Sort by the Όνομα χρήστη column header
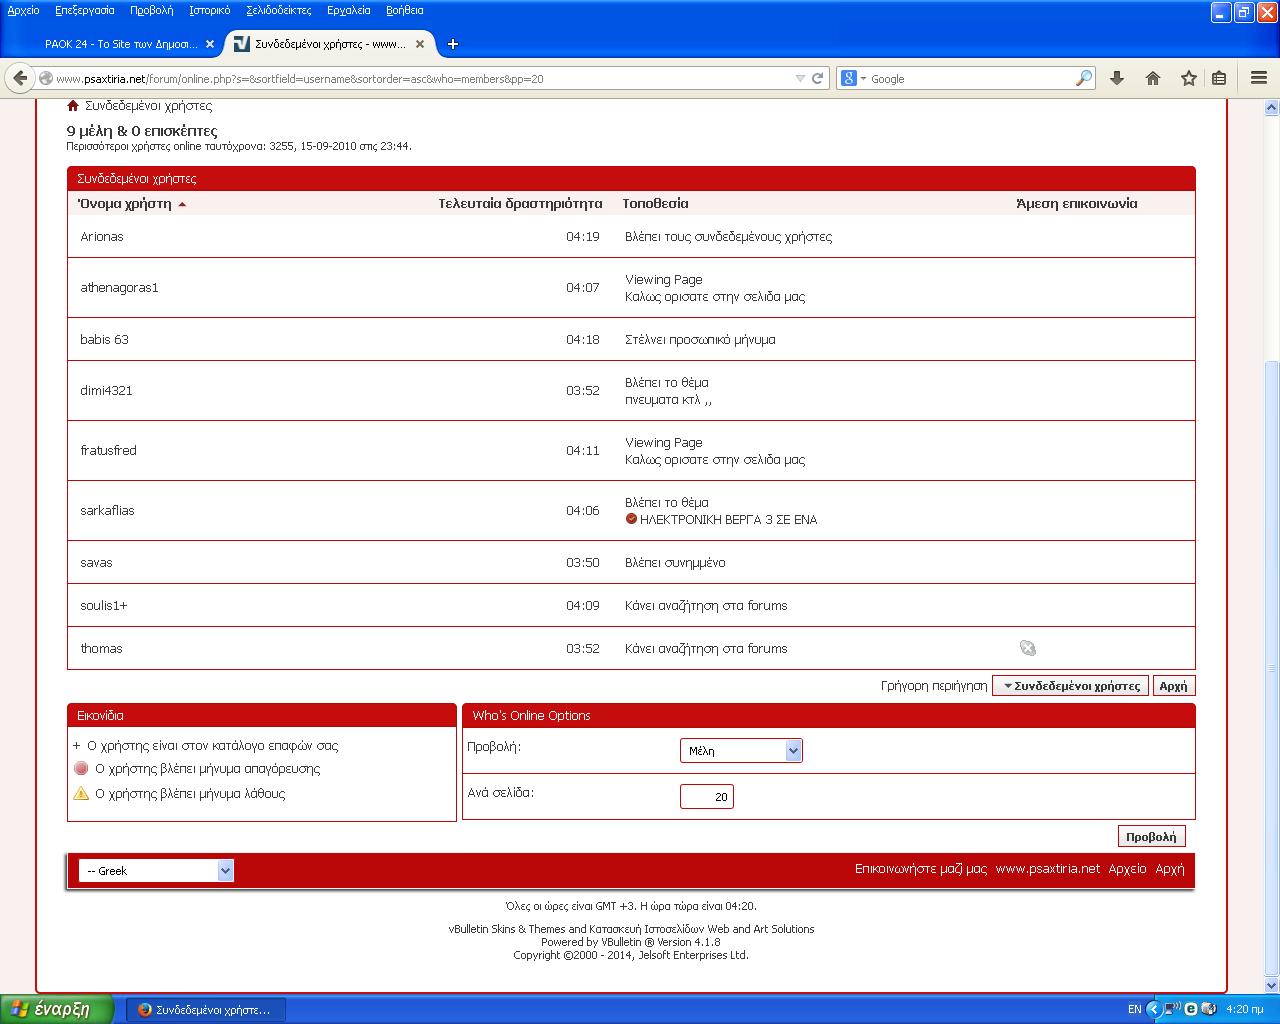The image size is (1280, 1024). click(125, 203)
